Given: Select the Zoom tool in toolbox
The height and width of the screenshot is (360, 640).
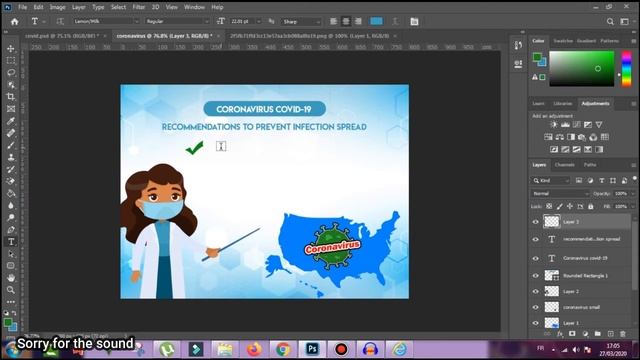Looking at the screenshot, I should pos(11,290).
